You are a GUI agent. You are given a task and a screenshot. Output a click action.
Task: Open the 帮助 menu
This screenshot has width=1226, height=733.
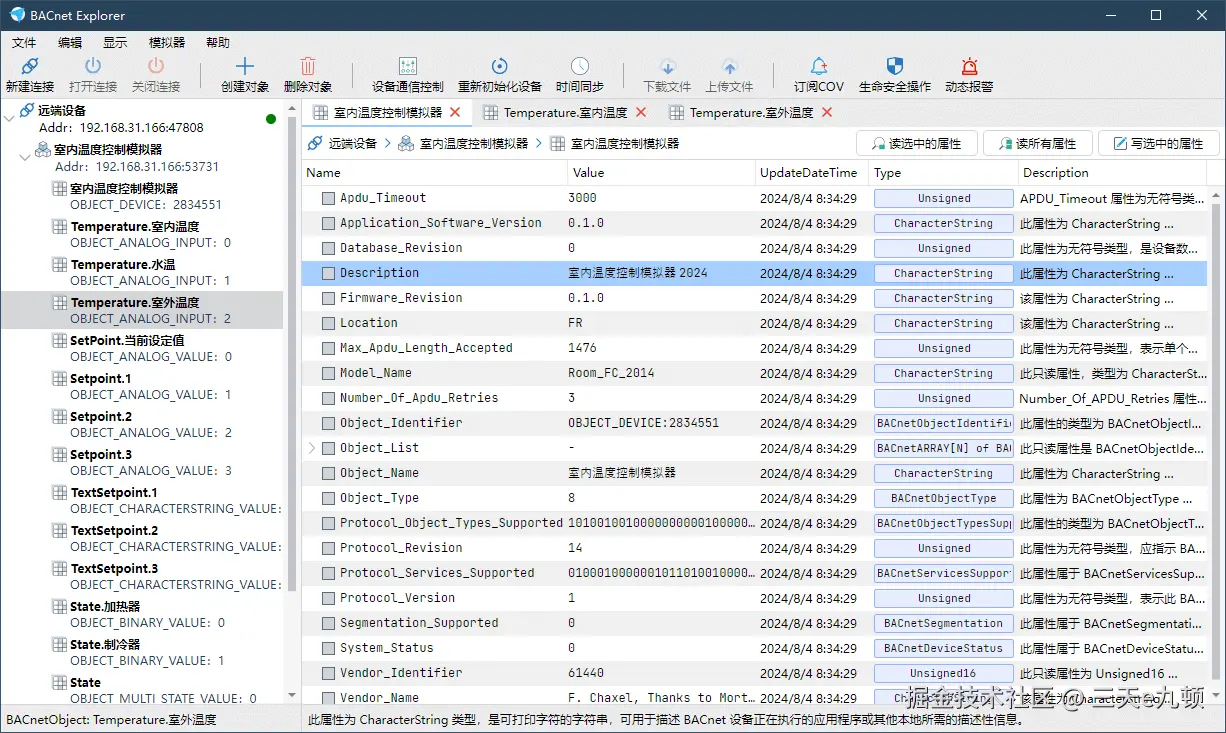tap(218, 43)
